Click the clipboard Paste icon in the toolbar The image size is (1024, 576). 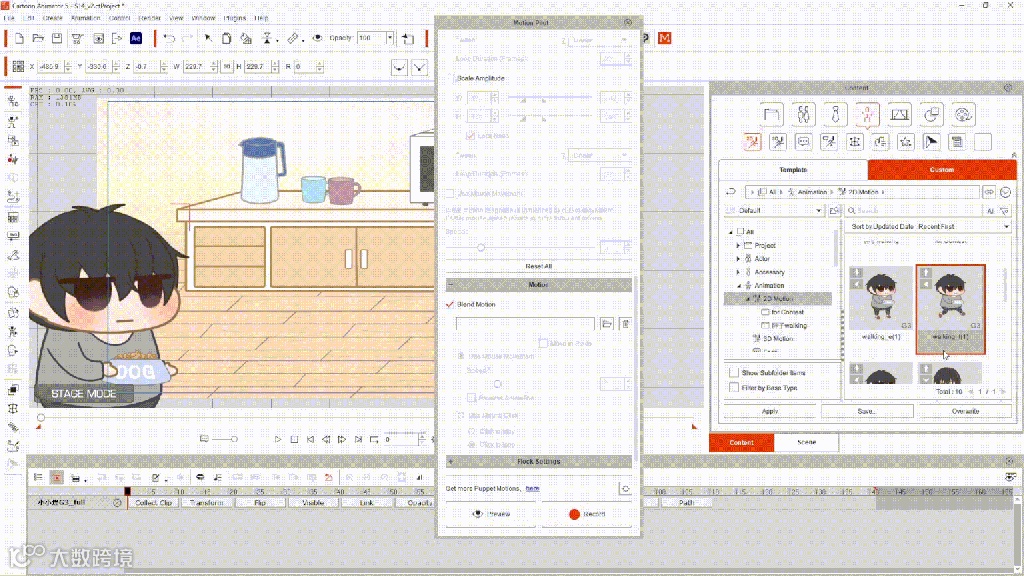227,39
